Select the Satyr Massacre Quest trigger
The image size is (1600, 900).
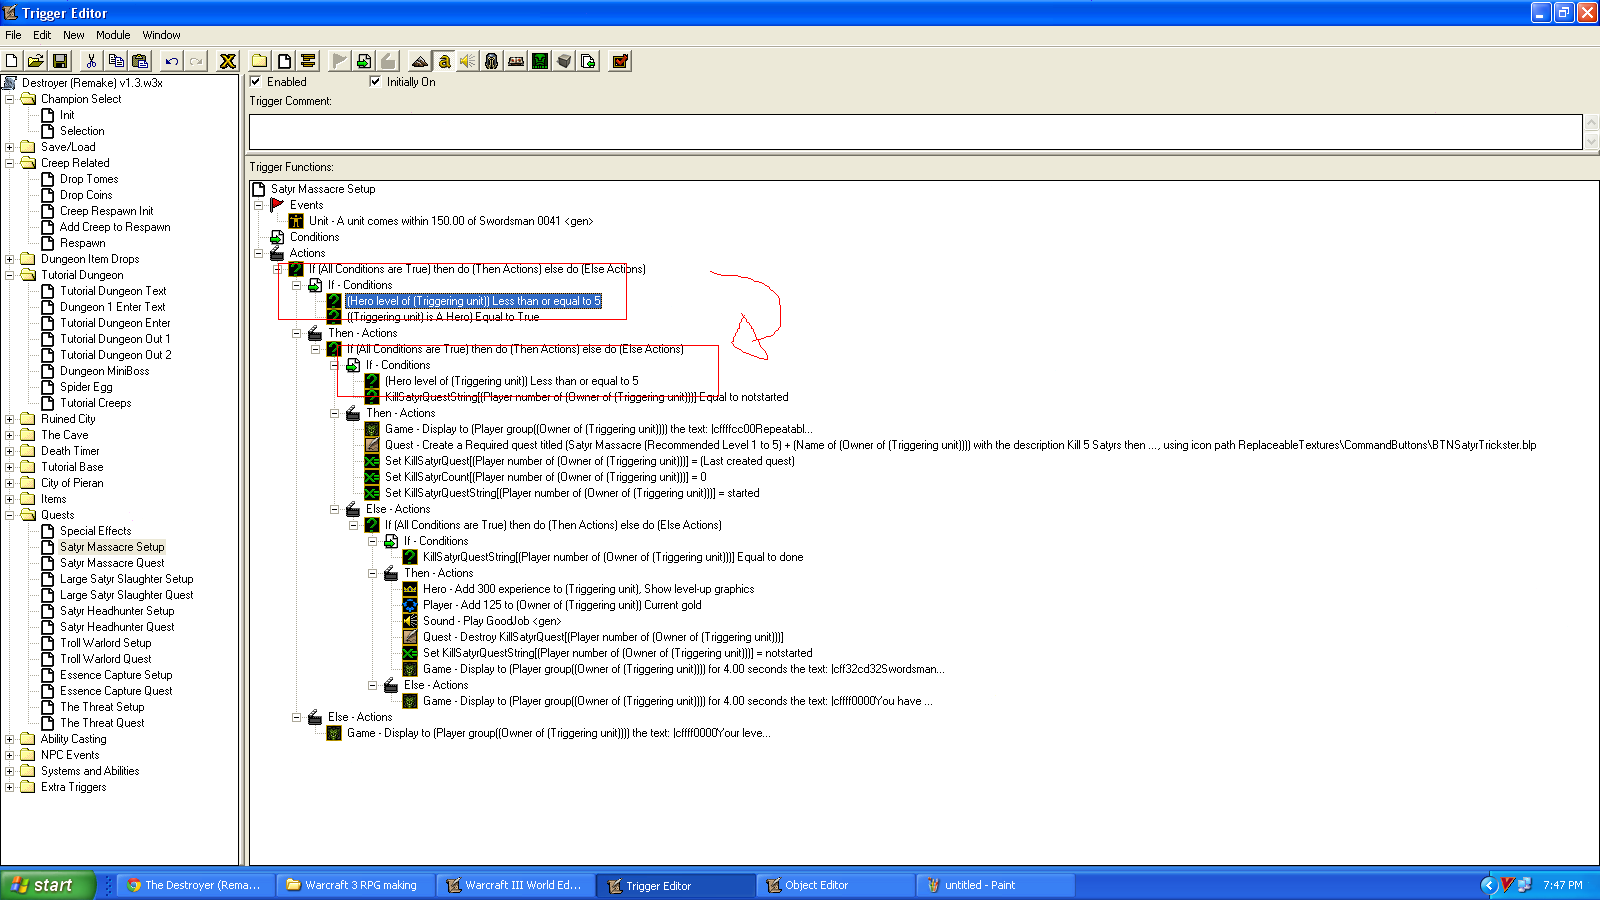[x=112, y=563]
